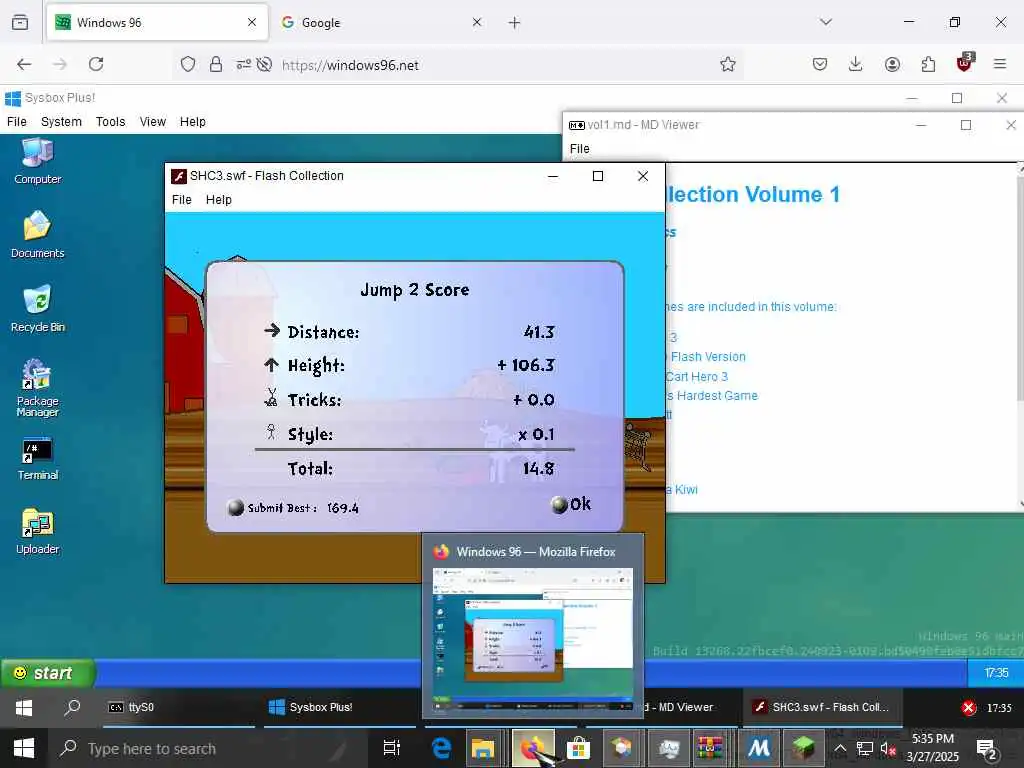Switch to the Google browser tab
The height and width of the screenshot is (768, 1024).
pos(382,22)
